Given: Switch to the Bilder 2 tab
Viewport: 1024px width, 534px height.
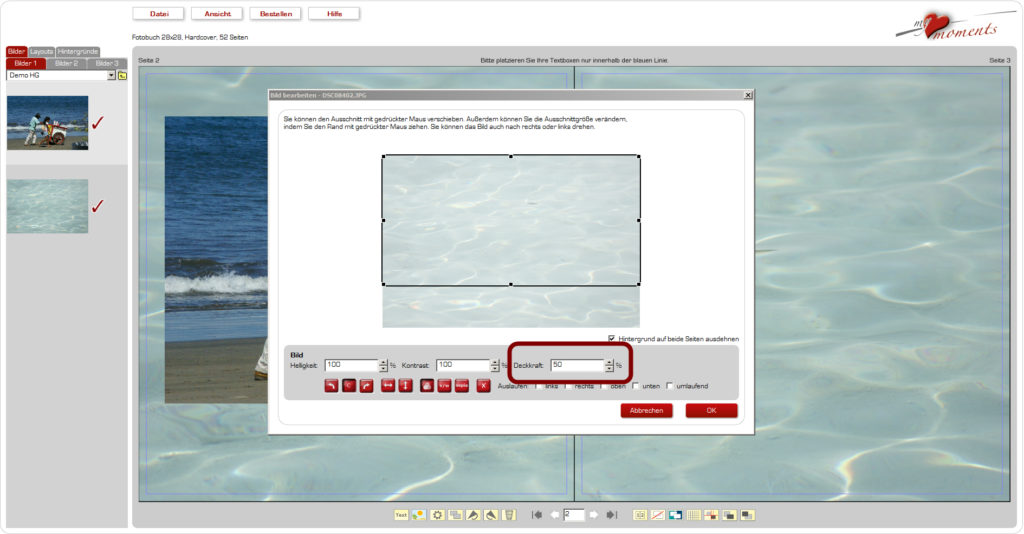Looking at the screenshot, I should click(x=66, y=63).
